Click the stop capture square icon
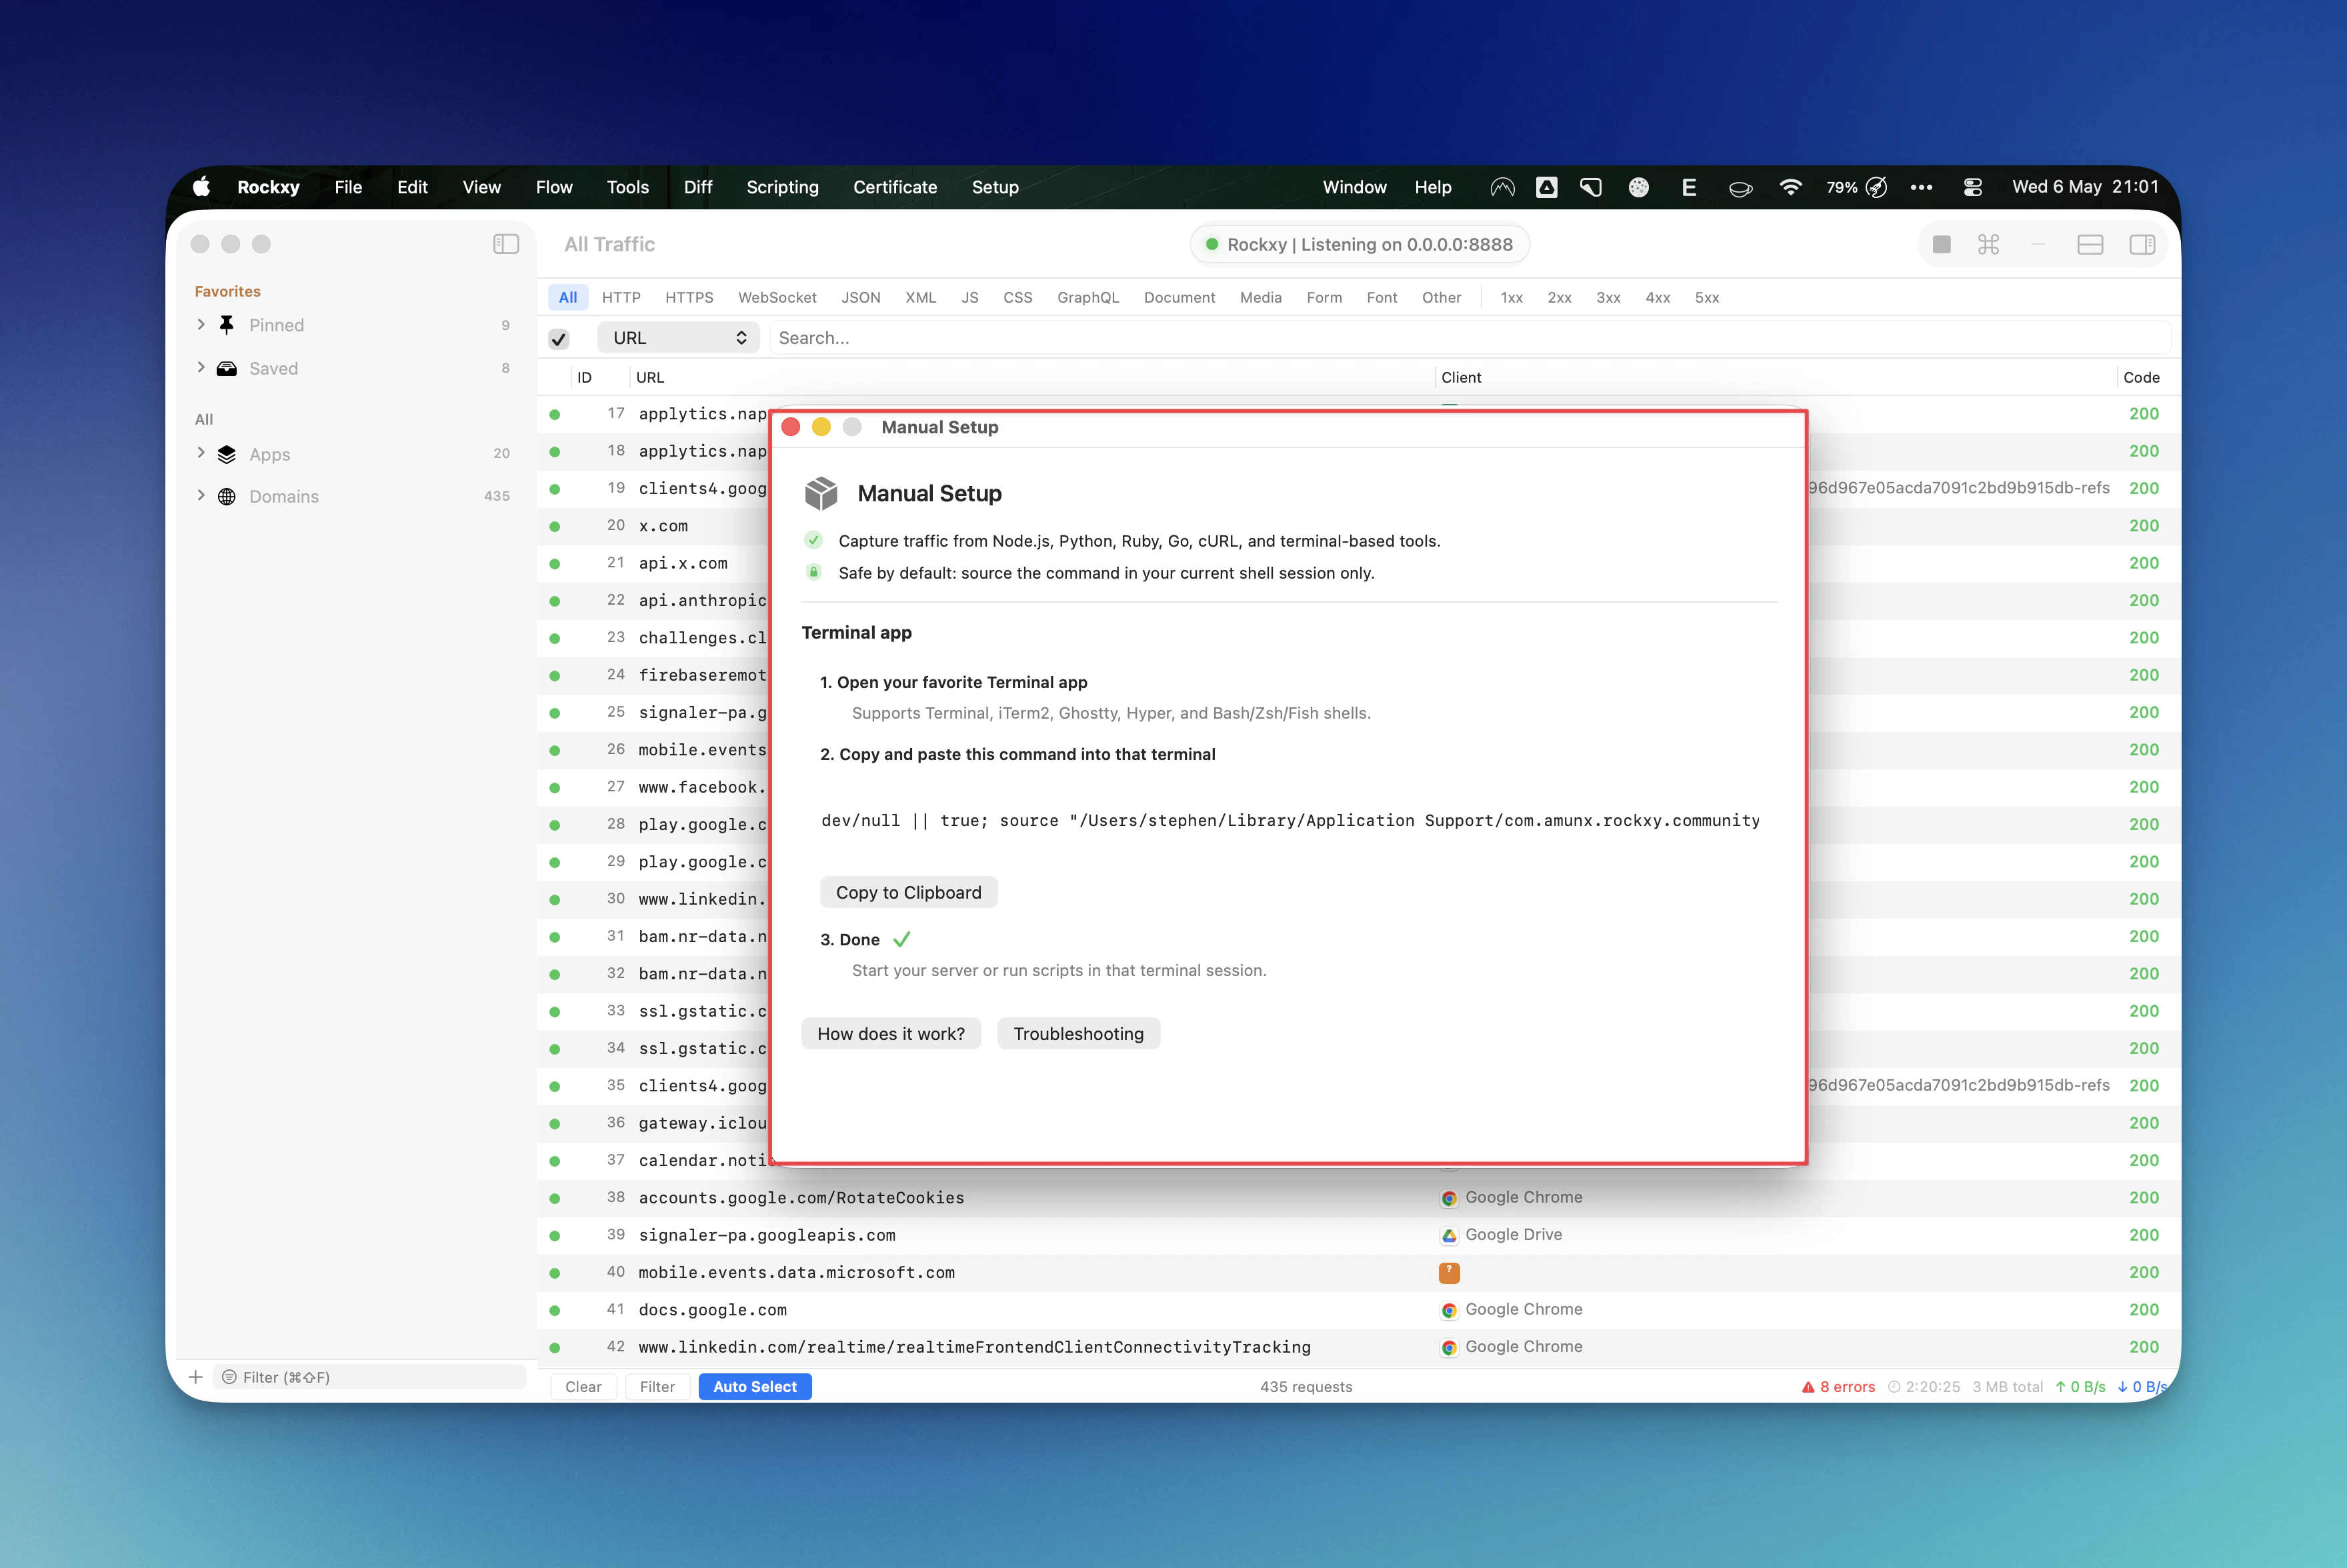 point(1942,244)
